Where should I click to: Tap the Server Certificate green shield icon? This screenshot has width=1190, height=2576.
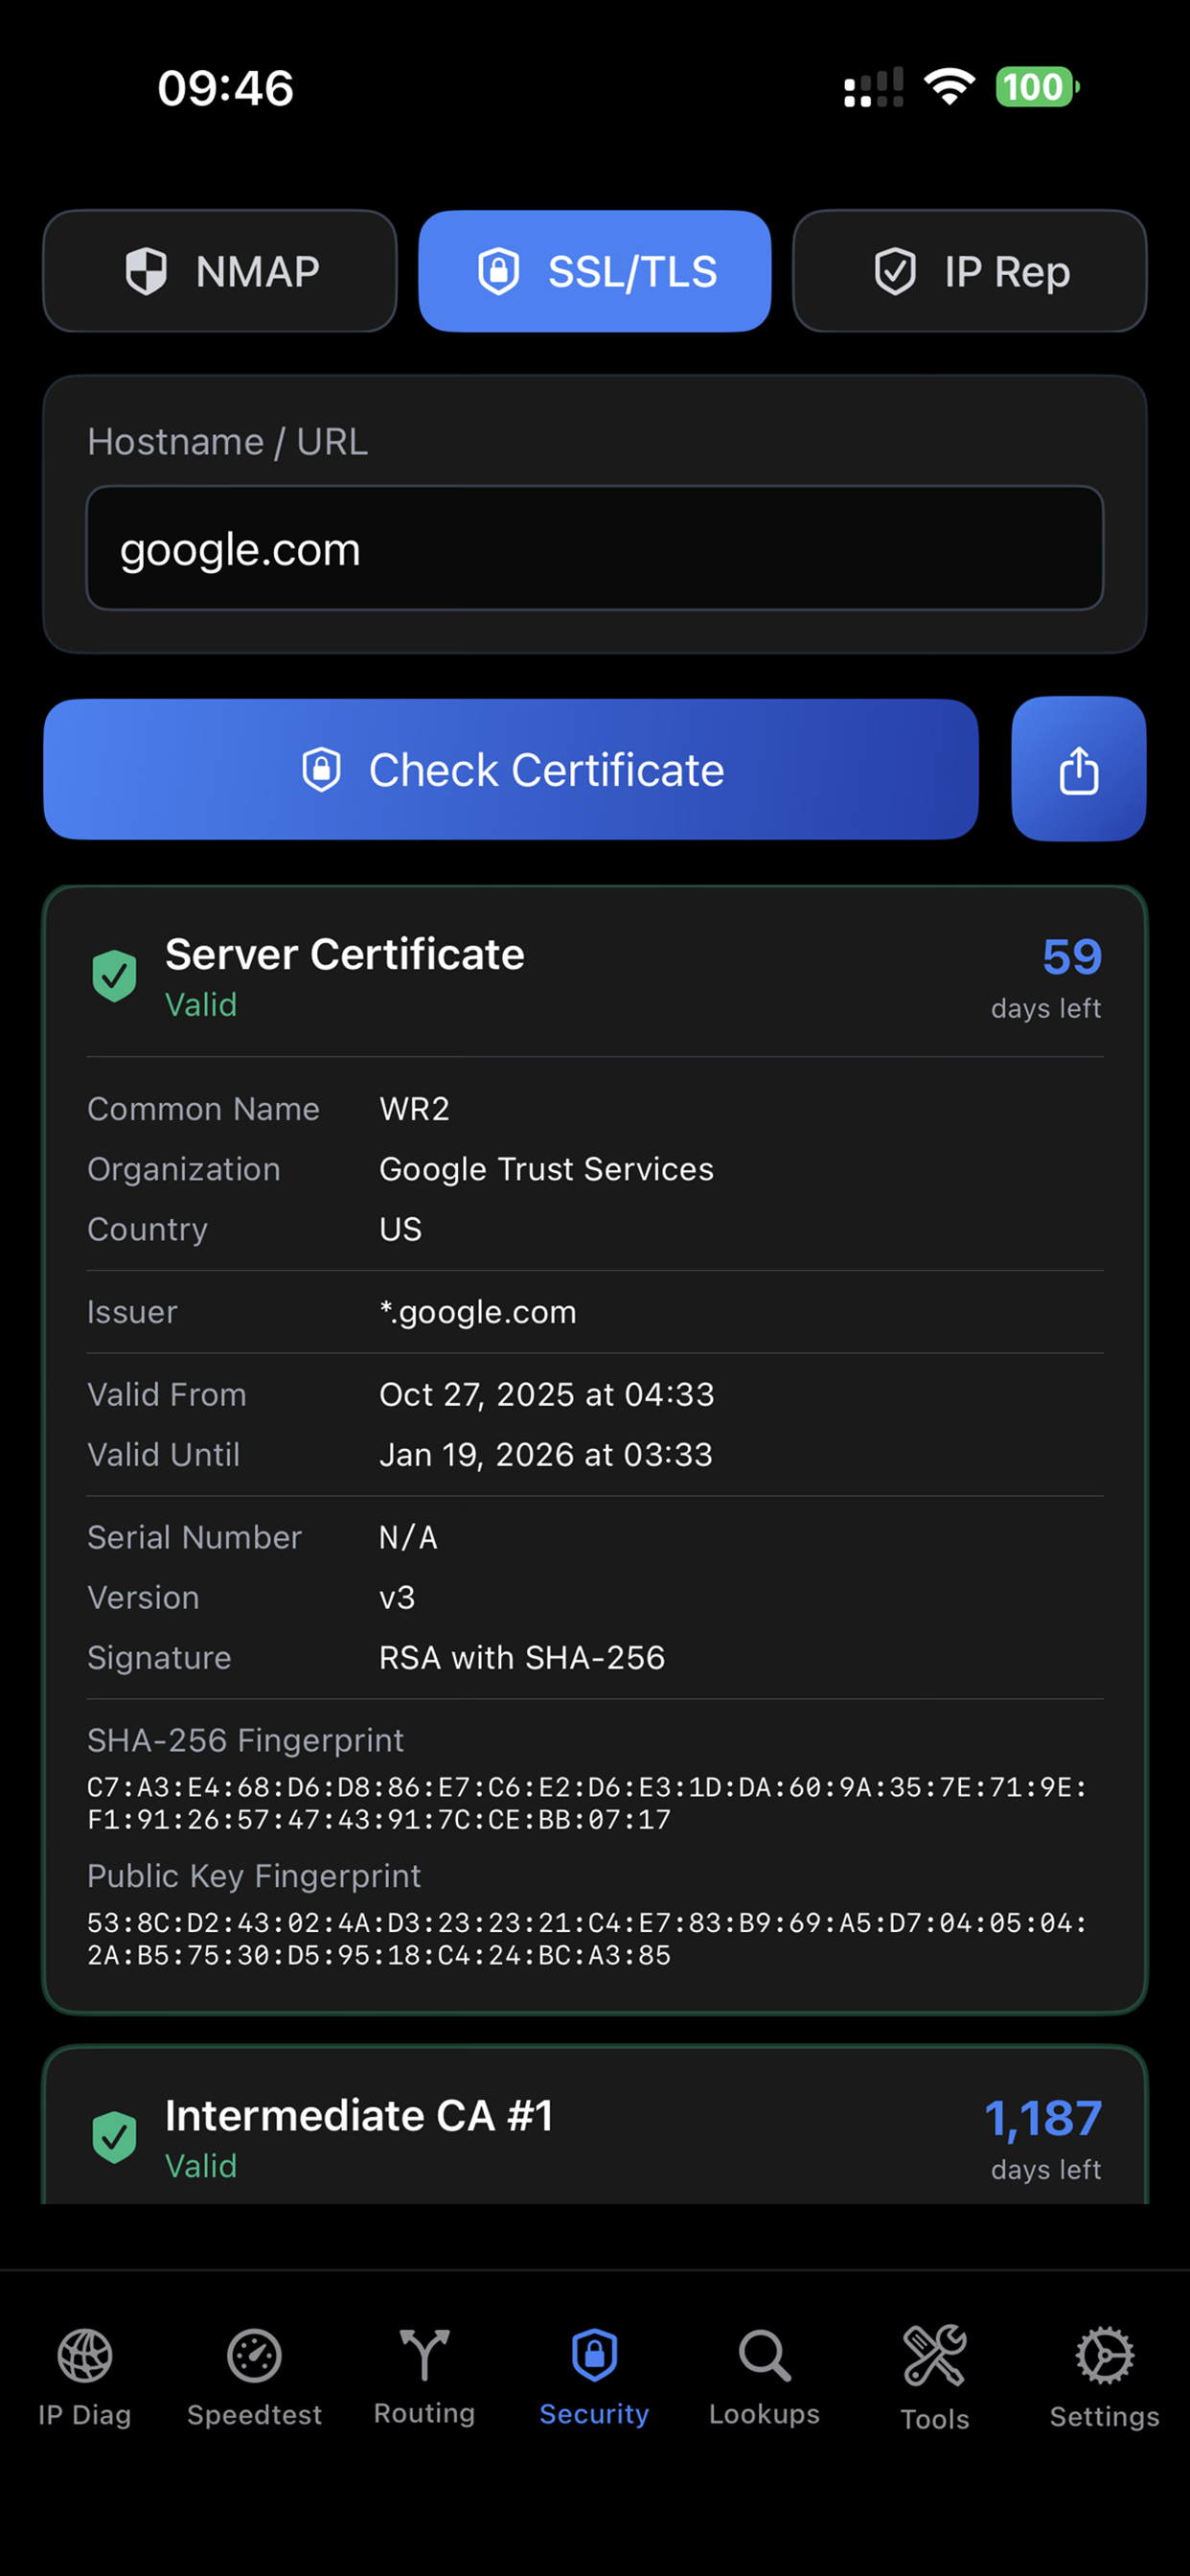115,976
